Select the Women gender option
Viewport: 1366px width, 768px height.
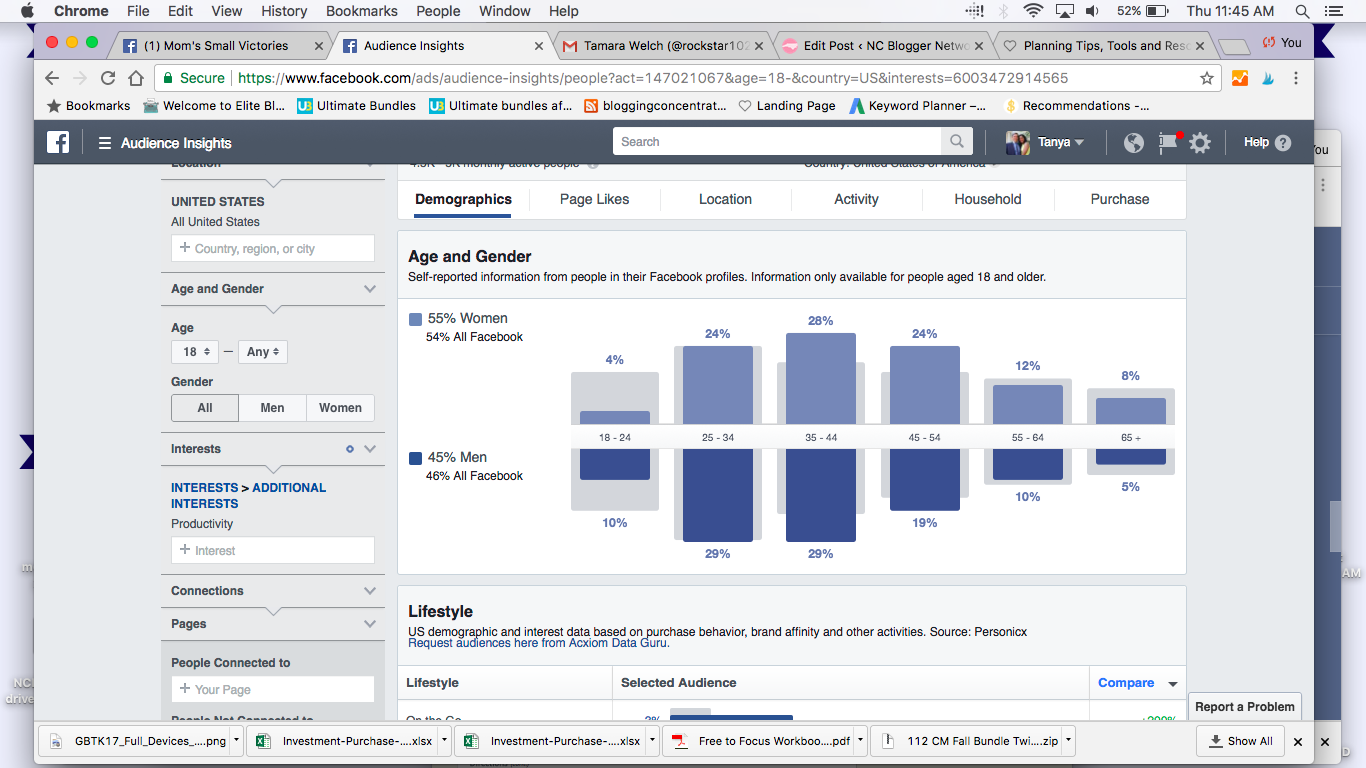tap(340, 408)
